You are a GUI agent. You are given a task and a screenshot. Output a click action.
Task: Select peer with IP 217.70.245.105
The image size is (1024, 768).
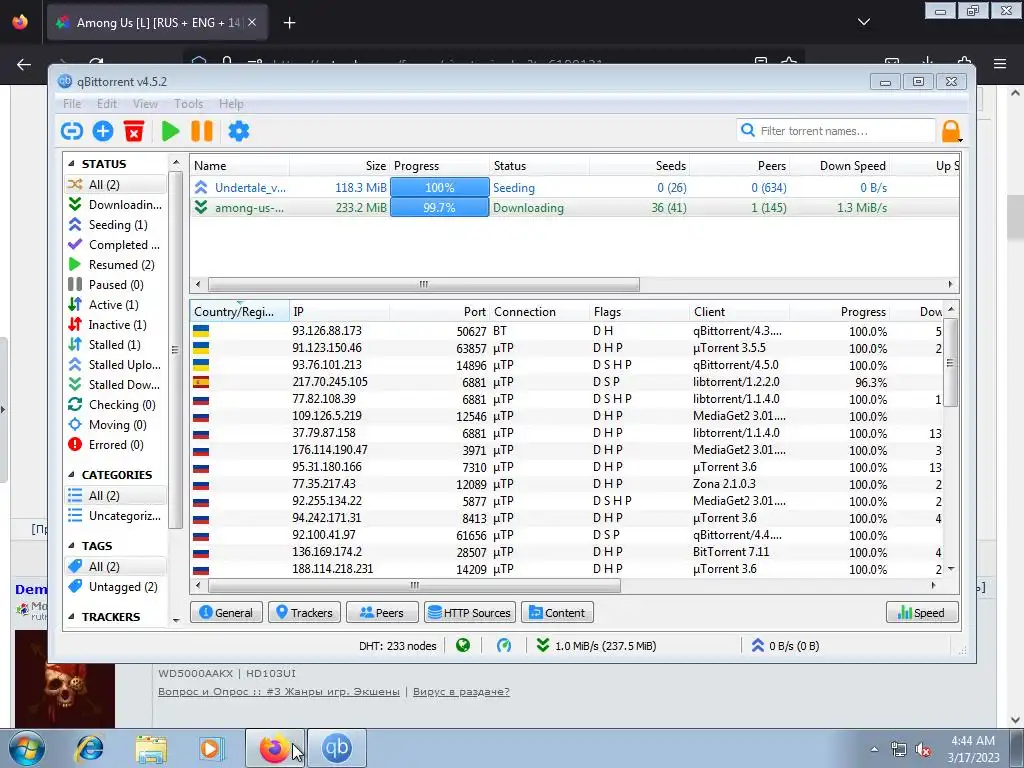[567, 382]
